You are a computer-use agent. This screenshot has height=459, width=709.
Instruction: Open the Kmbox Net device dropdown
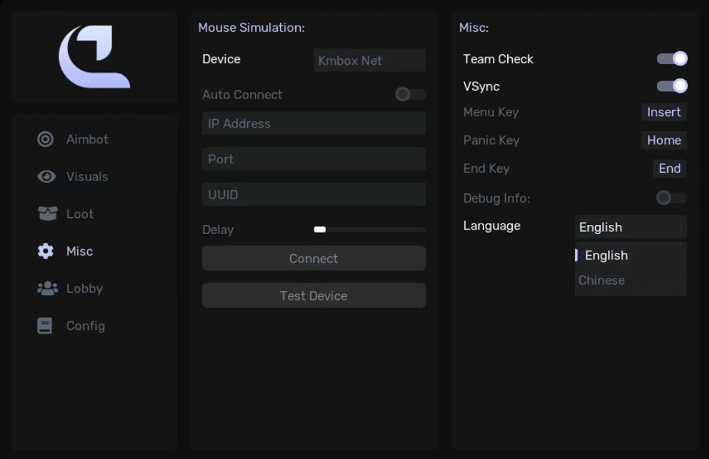[x=369, y=60]
